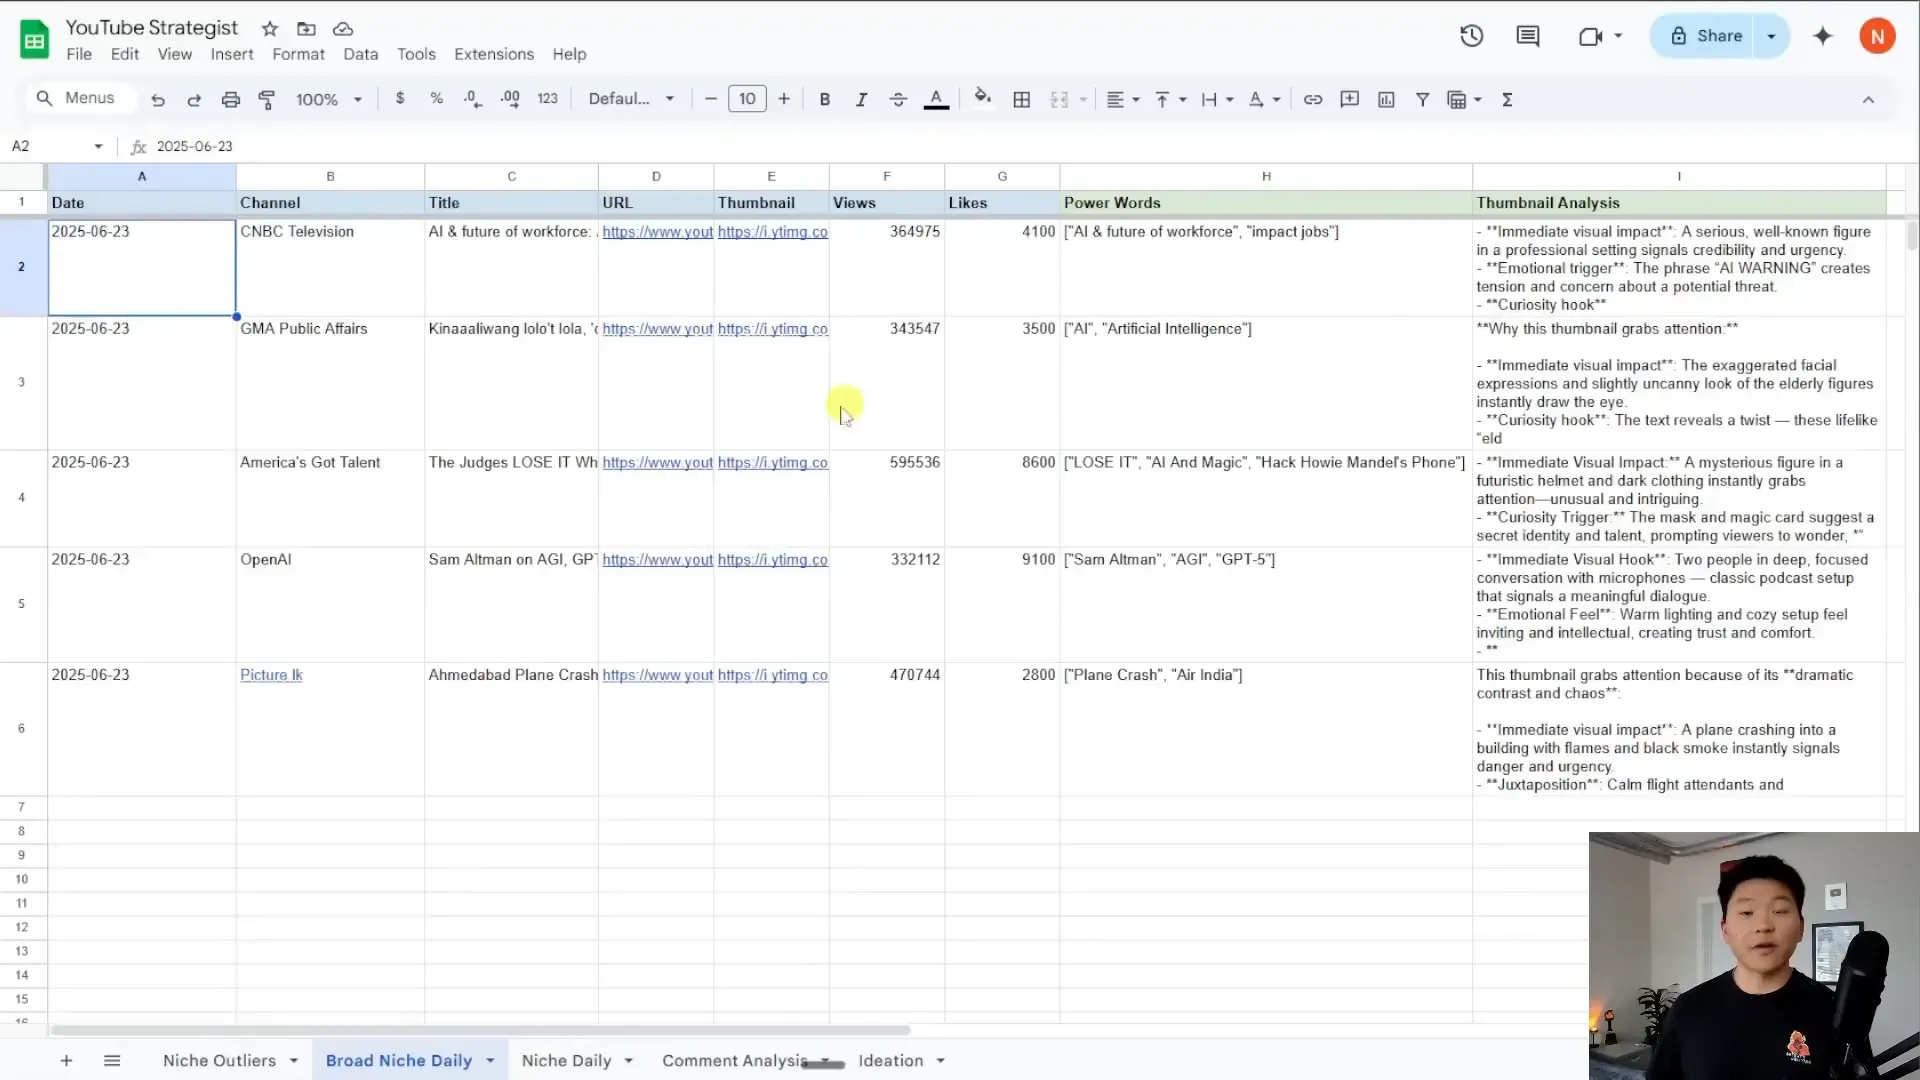Open the Extensions menu
The width and height of the screenshot is (1920, 1080).
pyautogui.click(x=494, y=54)
